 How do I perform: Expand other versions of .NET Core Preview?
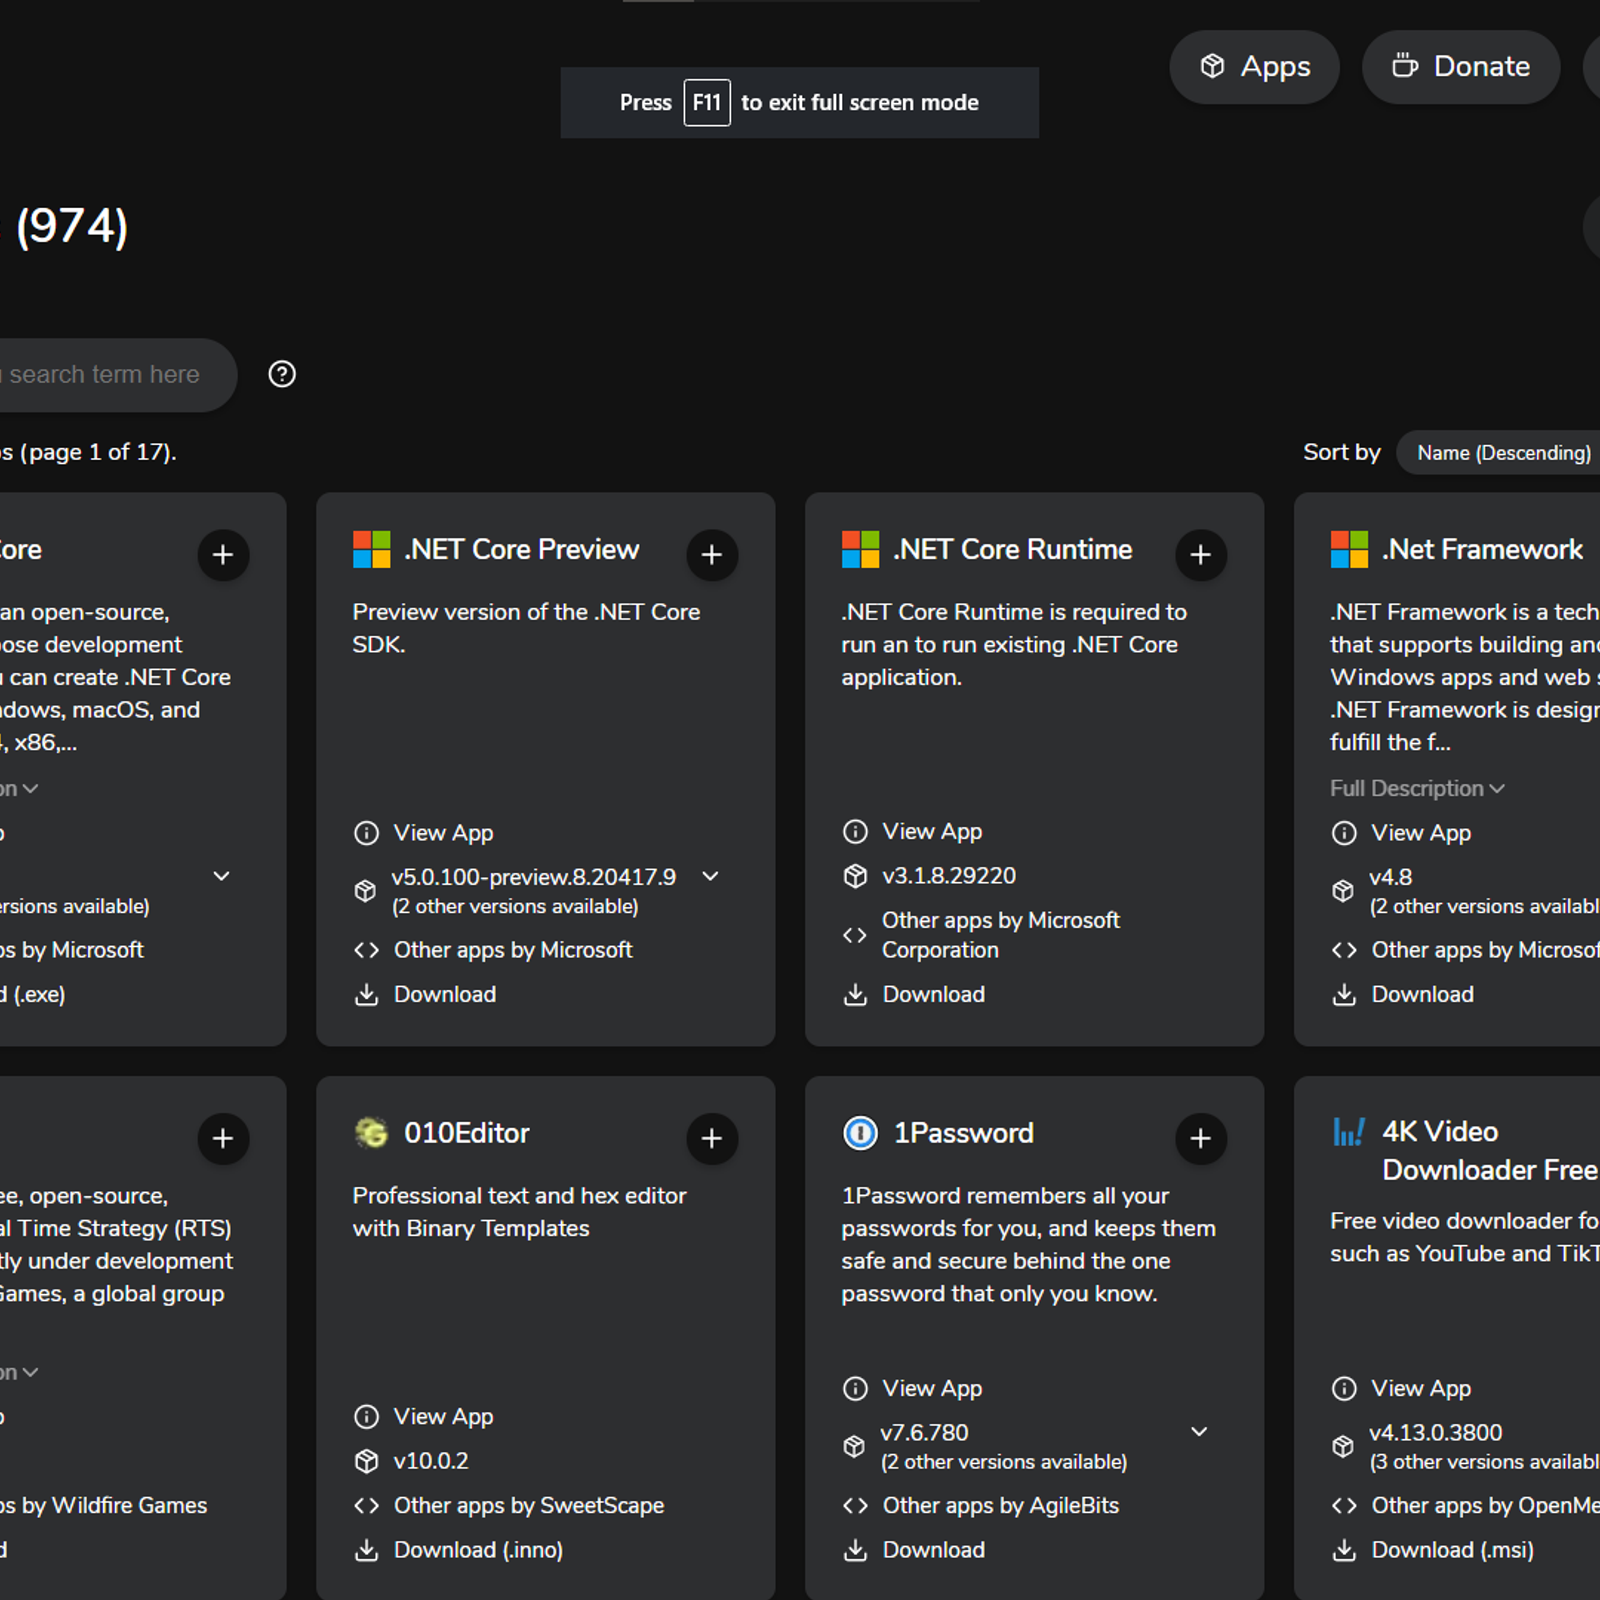tap(711, 876)
